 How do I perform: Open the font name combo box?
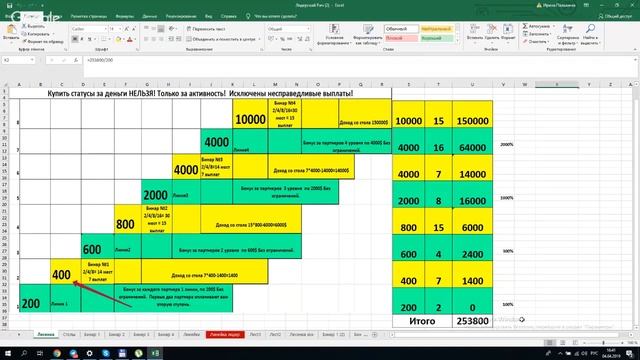click(x=89, y=29)
